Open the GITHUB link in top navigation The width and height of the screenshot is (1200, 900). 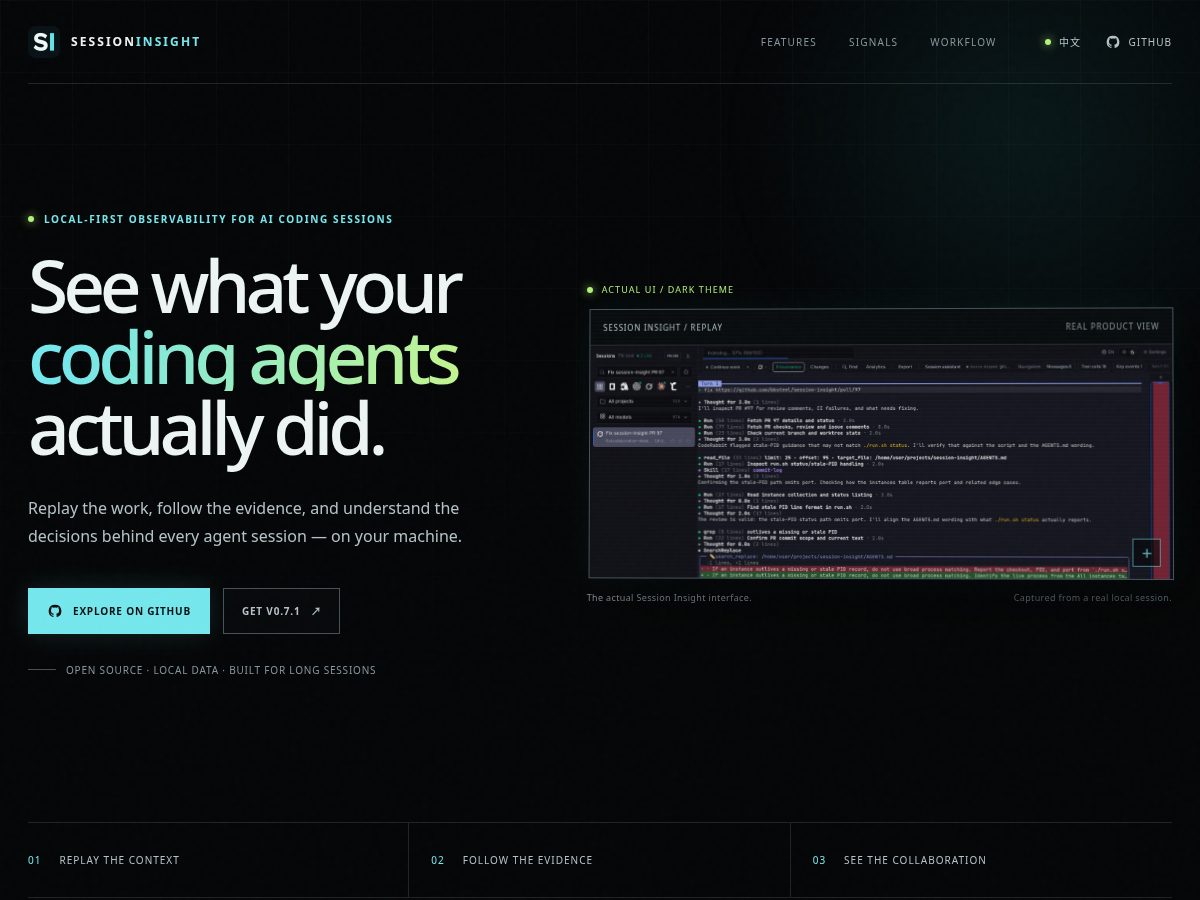[1139, 42]
